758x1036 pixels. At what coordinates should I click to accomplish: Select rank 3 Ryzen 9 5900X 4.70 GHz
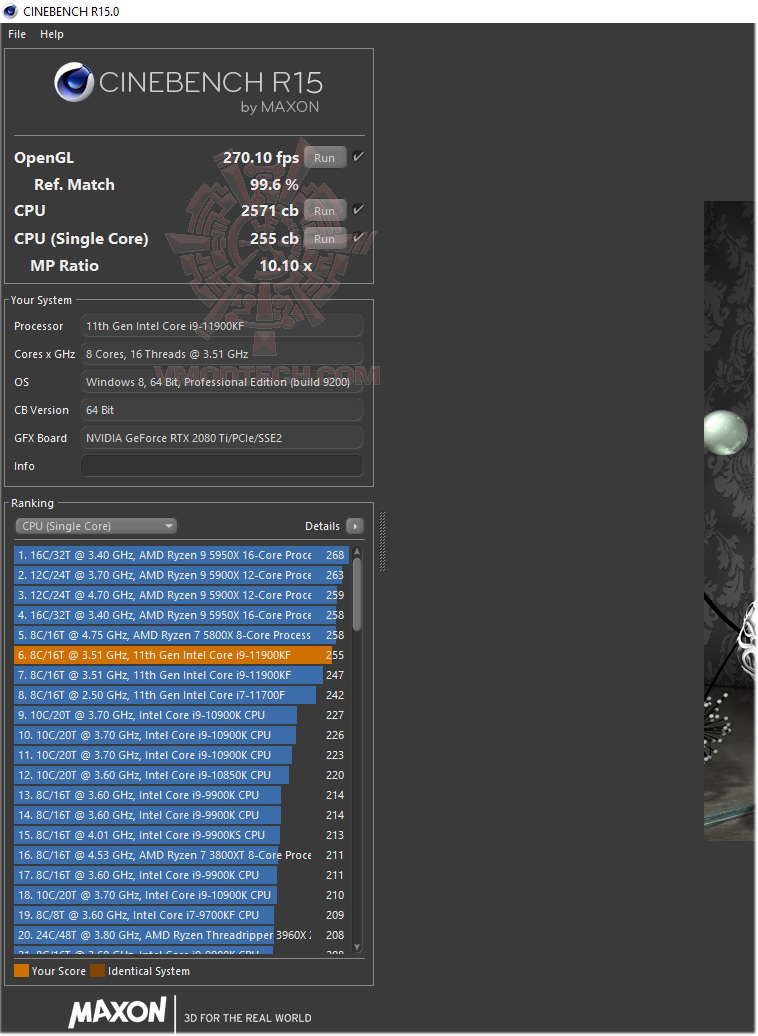pyautogui.click(x=182, y=595)
